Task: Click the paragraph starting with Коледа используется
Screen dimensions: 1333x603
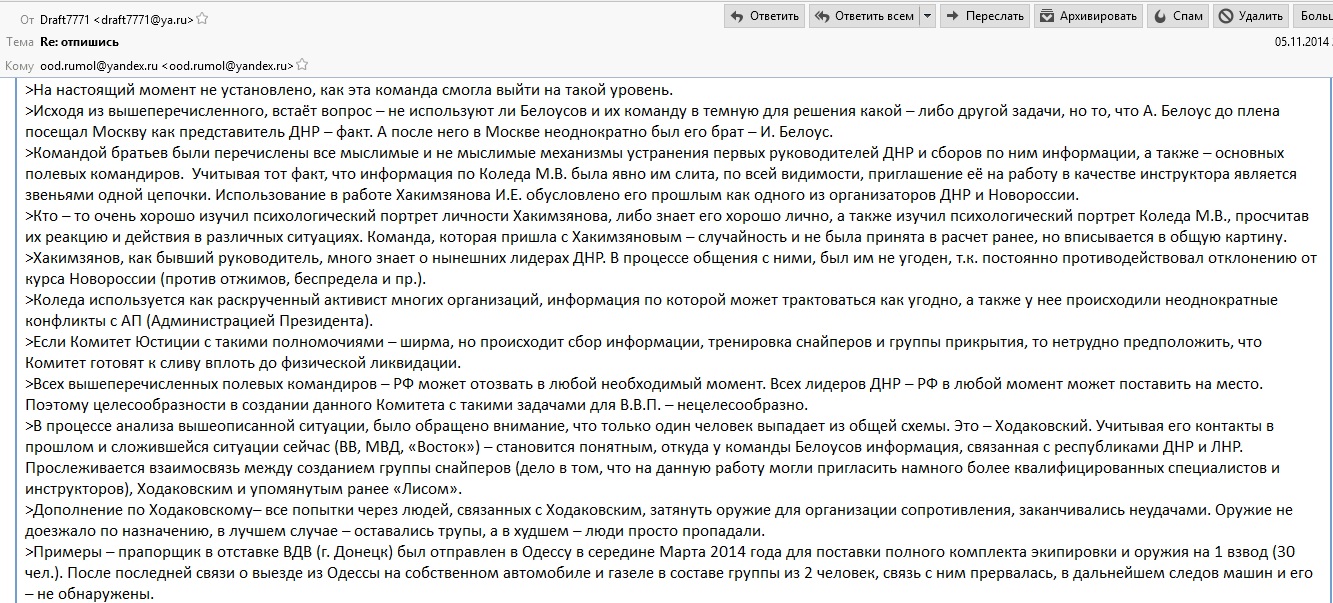Action: [652, 310]
